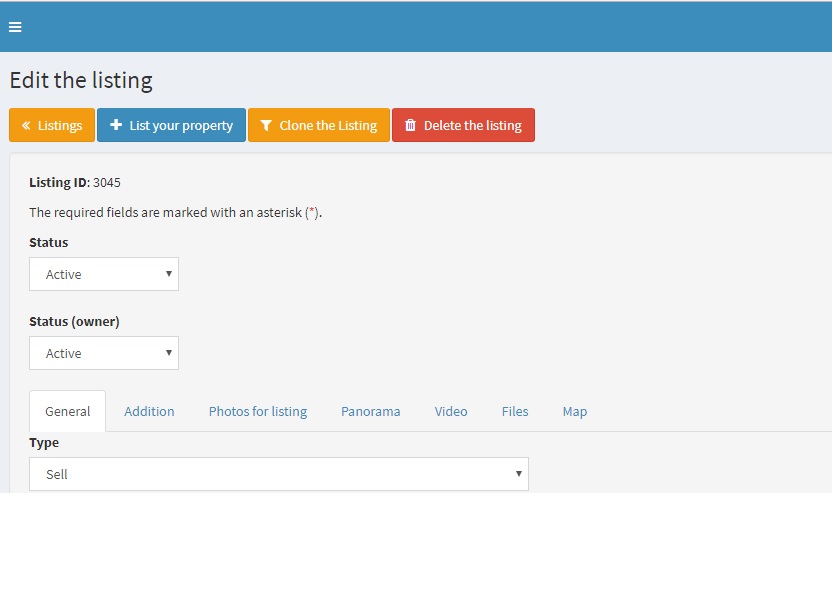The height and width of the screenshot is (600, 832).
Task: Switch to the Addition tab
Action: click(x=149, y=411)
